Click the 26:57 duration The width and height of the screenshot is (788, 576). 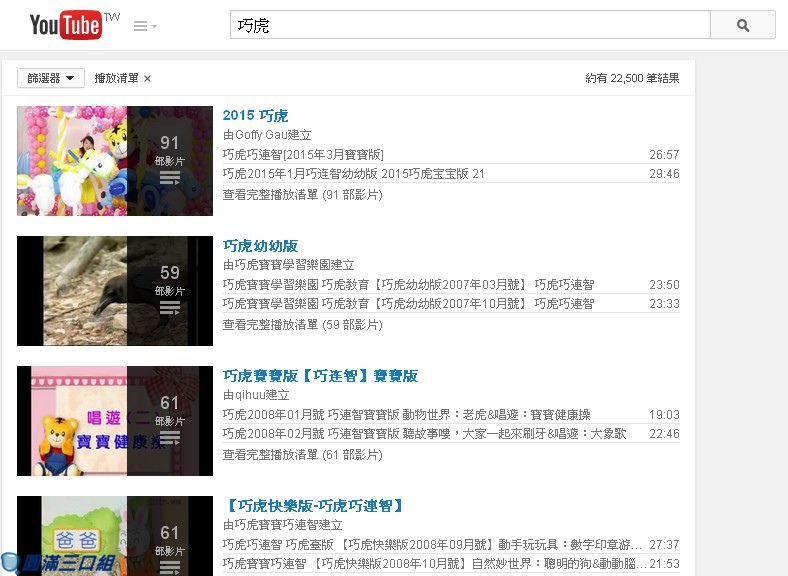664,154
